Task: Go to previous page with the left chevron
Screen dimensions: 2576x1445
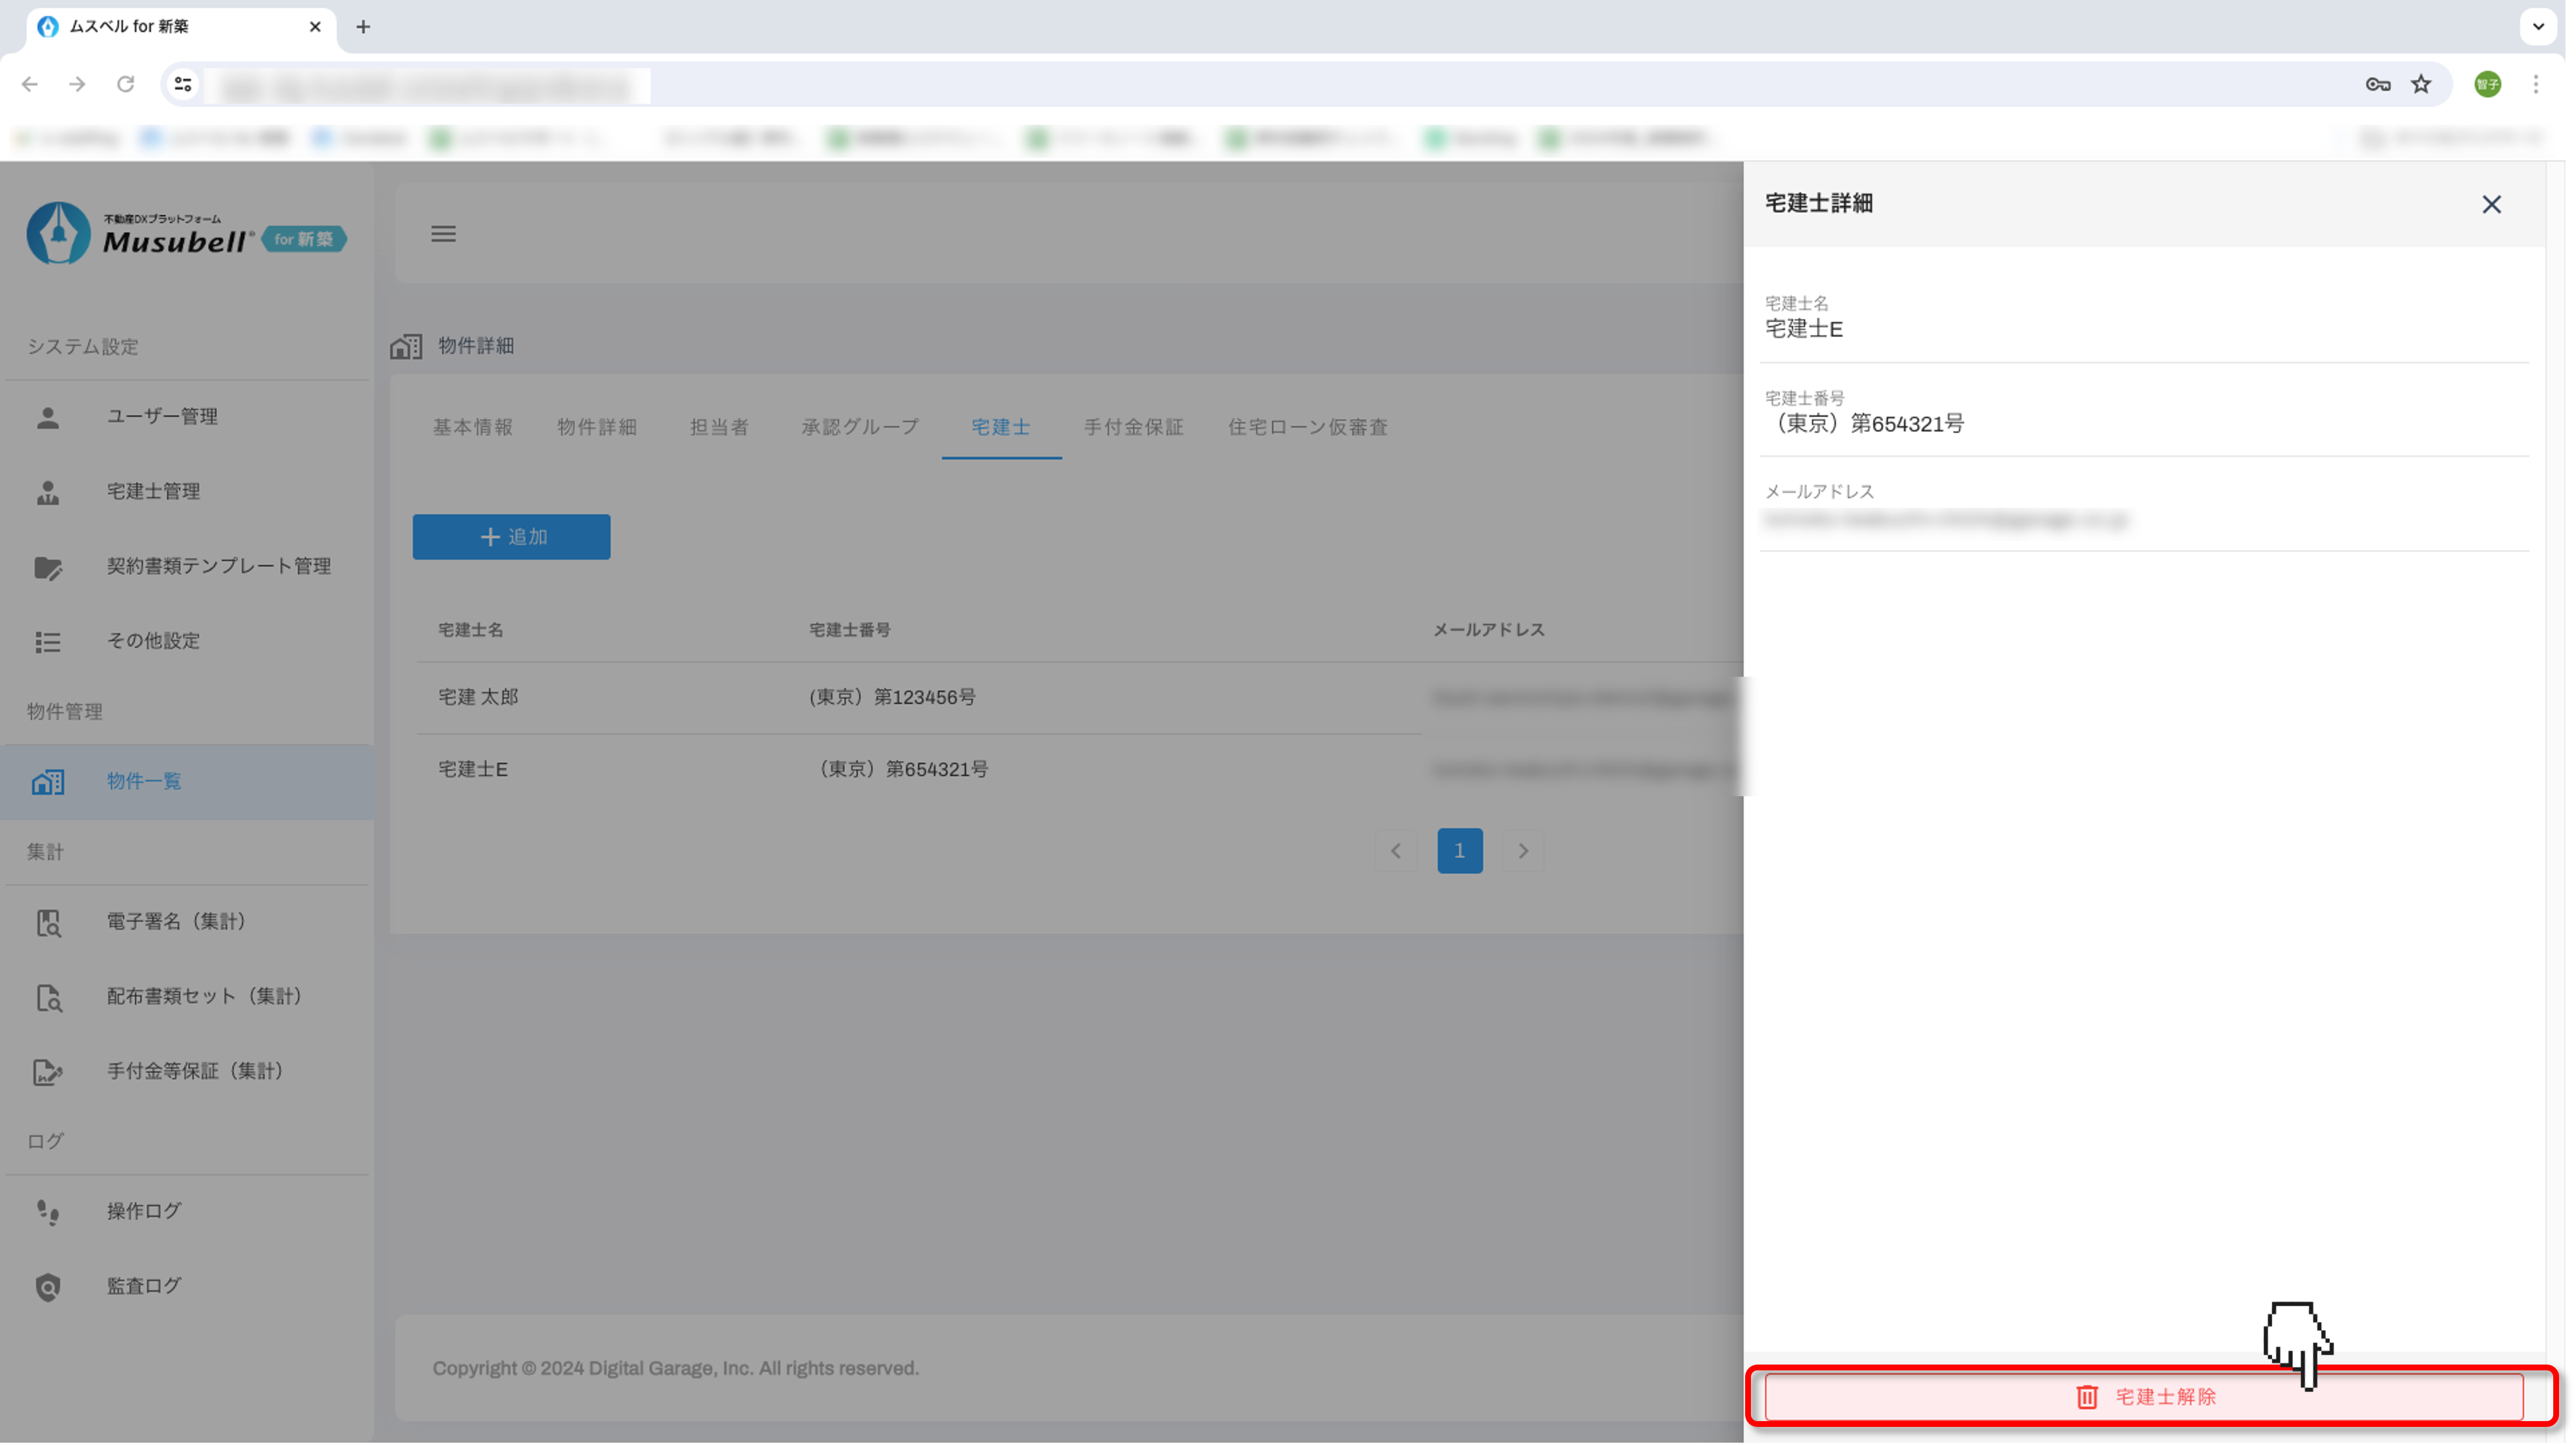Action: tap(1396, 851)
